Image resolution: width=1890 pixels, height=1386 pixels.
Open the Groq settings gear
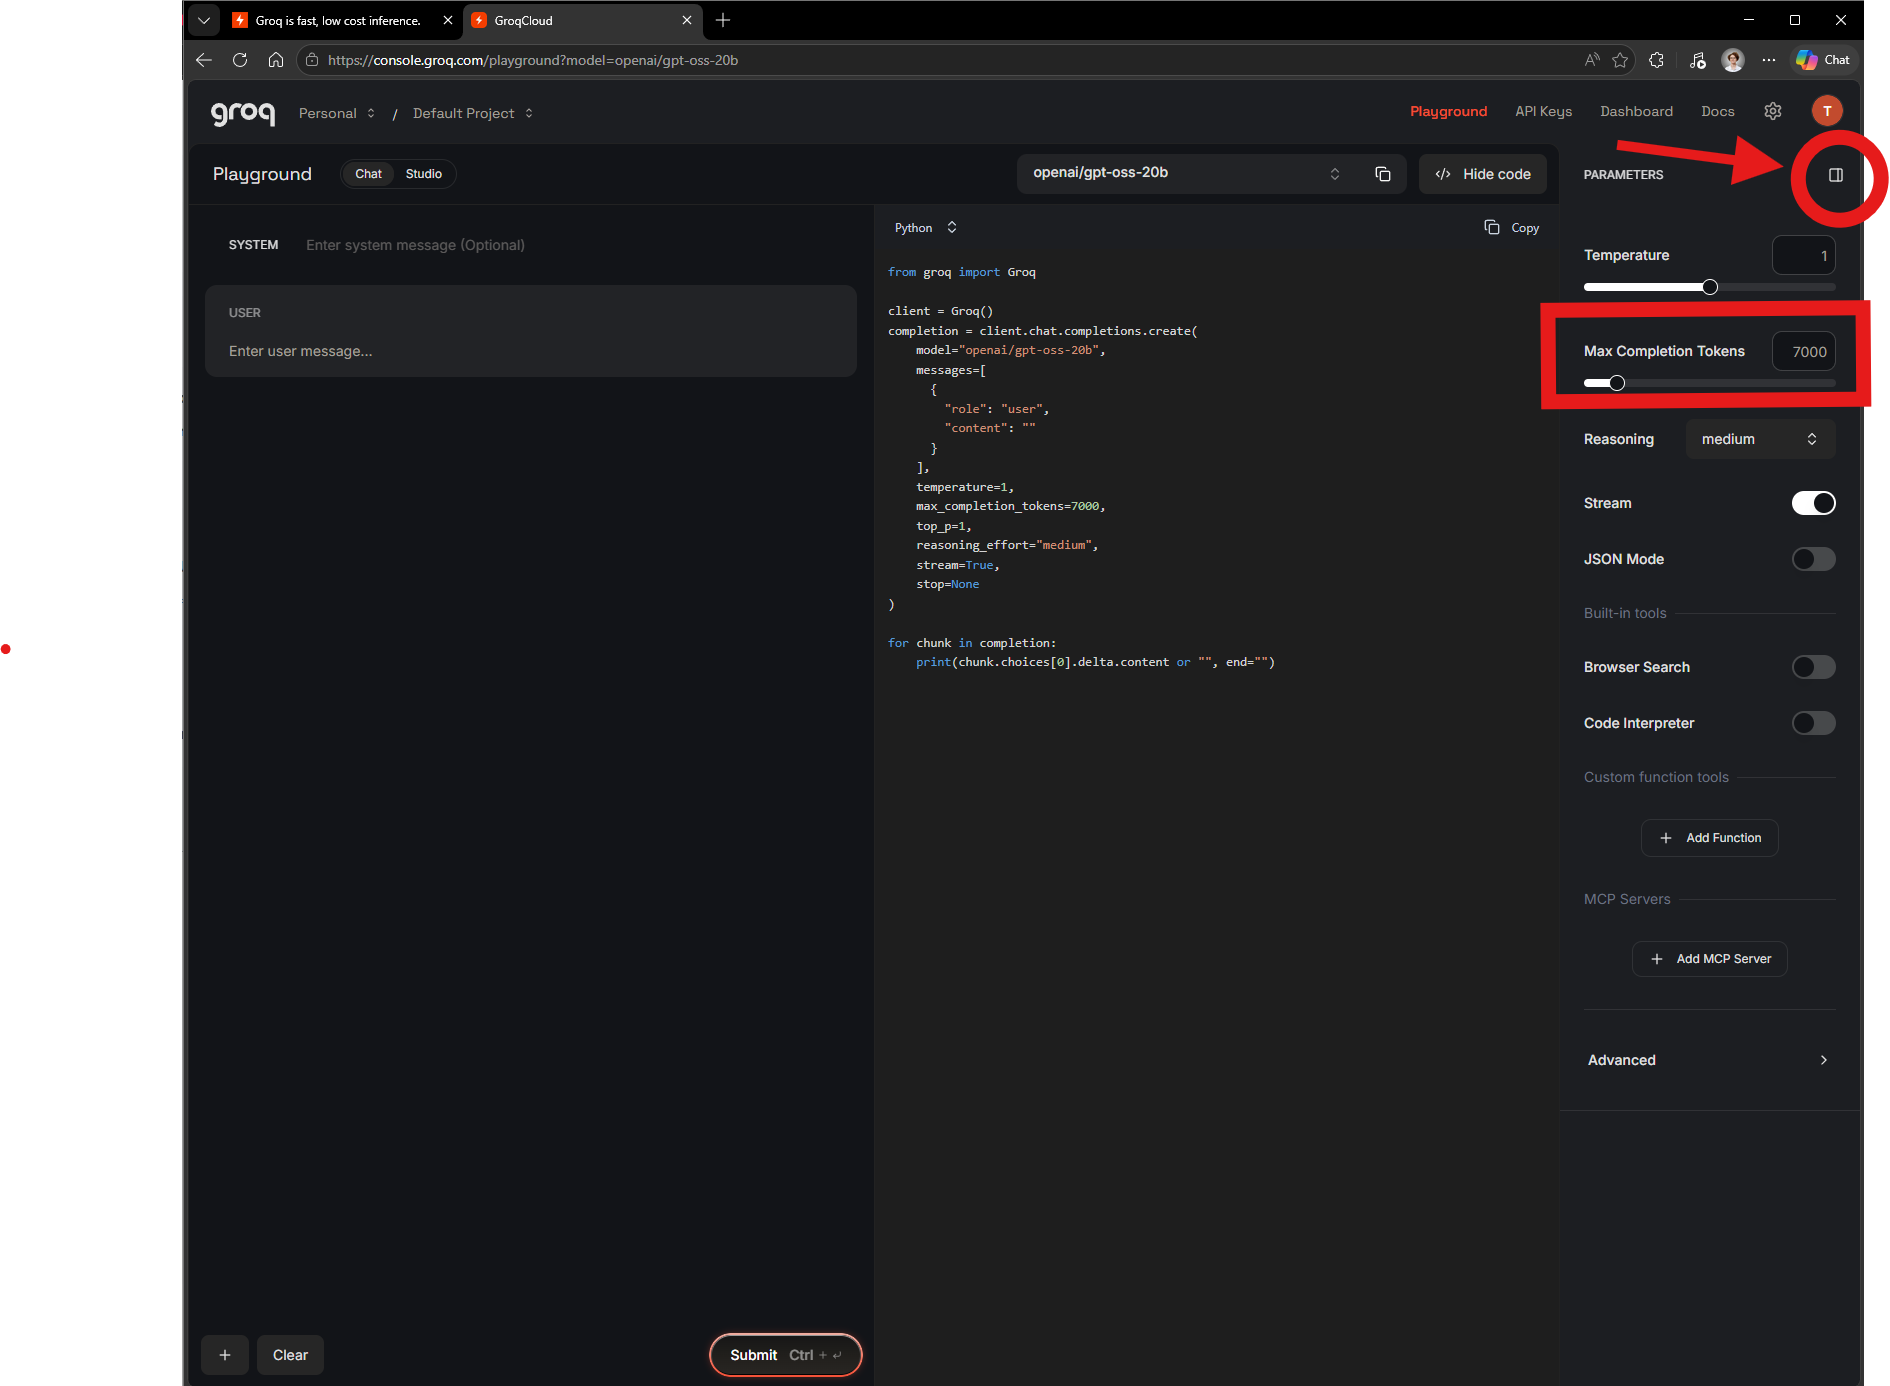pos(1773,111)
